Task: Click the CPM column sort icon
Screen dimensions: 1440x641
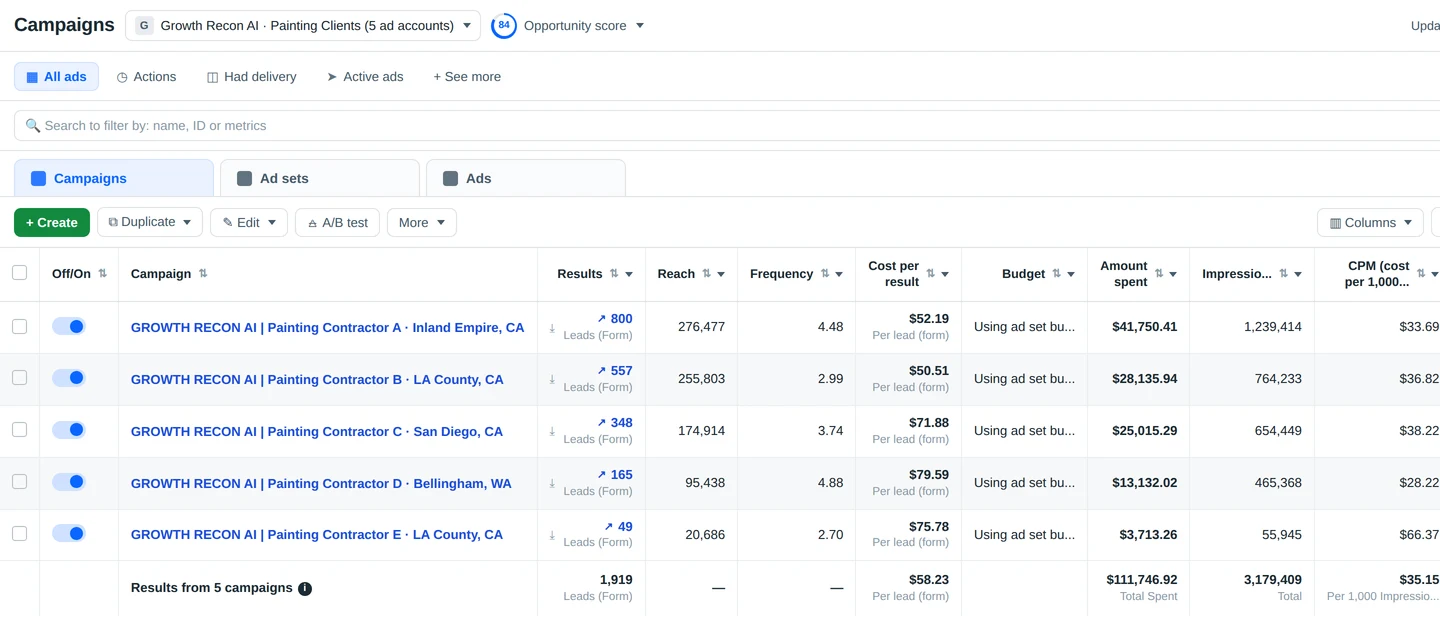Action: click(x=1420, y=274)
